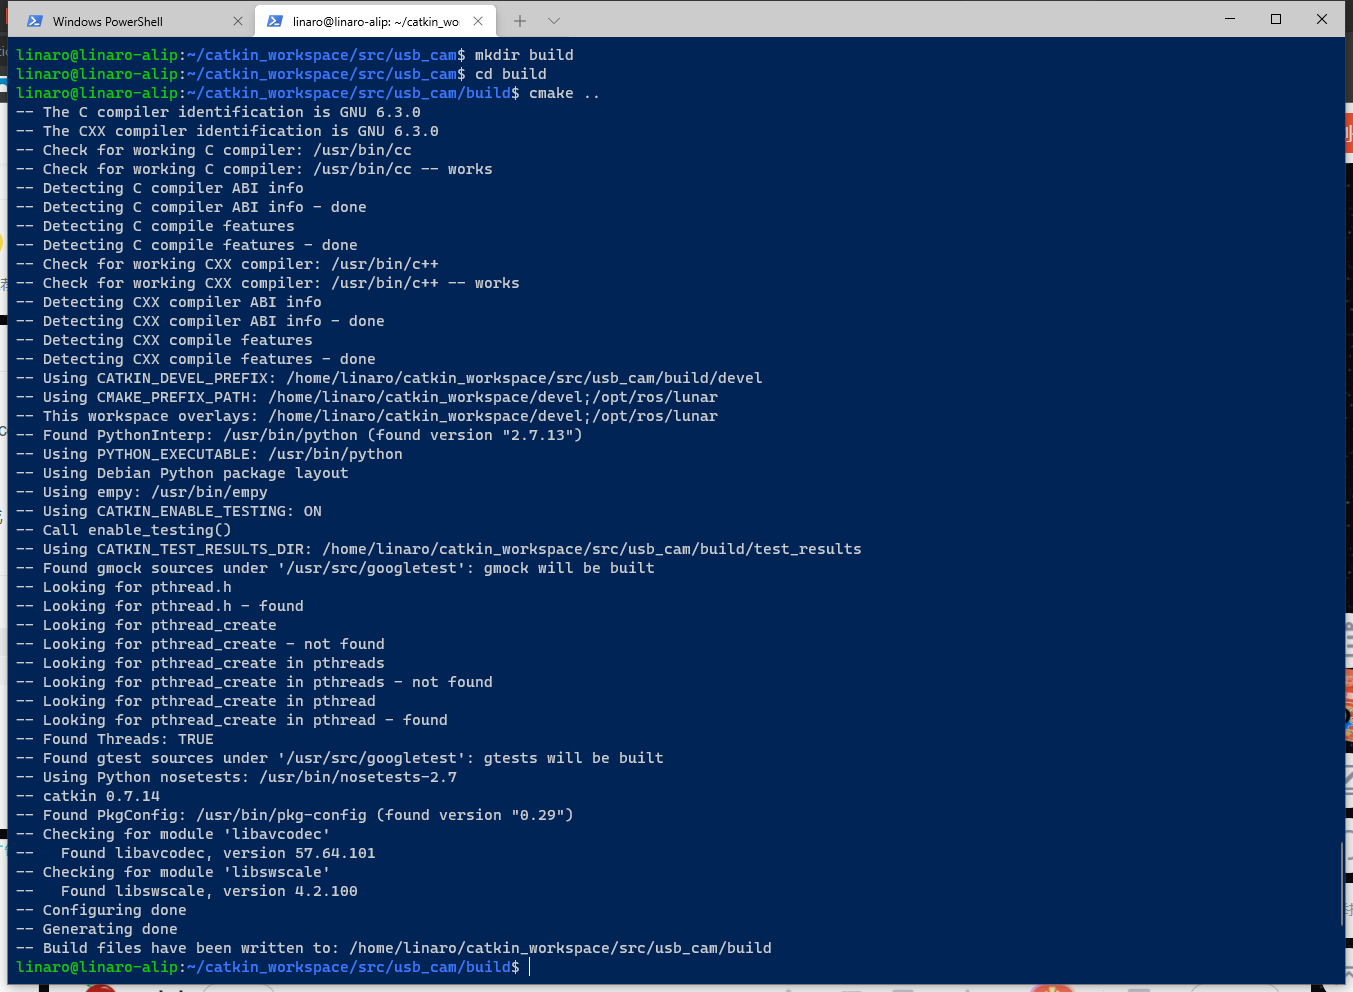Click the 'Using PYTHON_EXECUTABLE' line
Viewport: 1353px width, 992px height.
coord(209,454)
